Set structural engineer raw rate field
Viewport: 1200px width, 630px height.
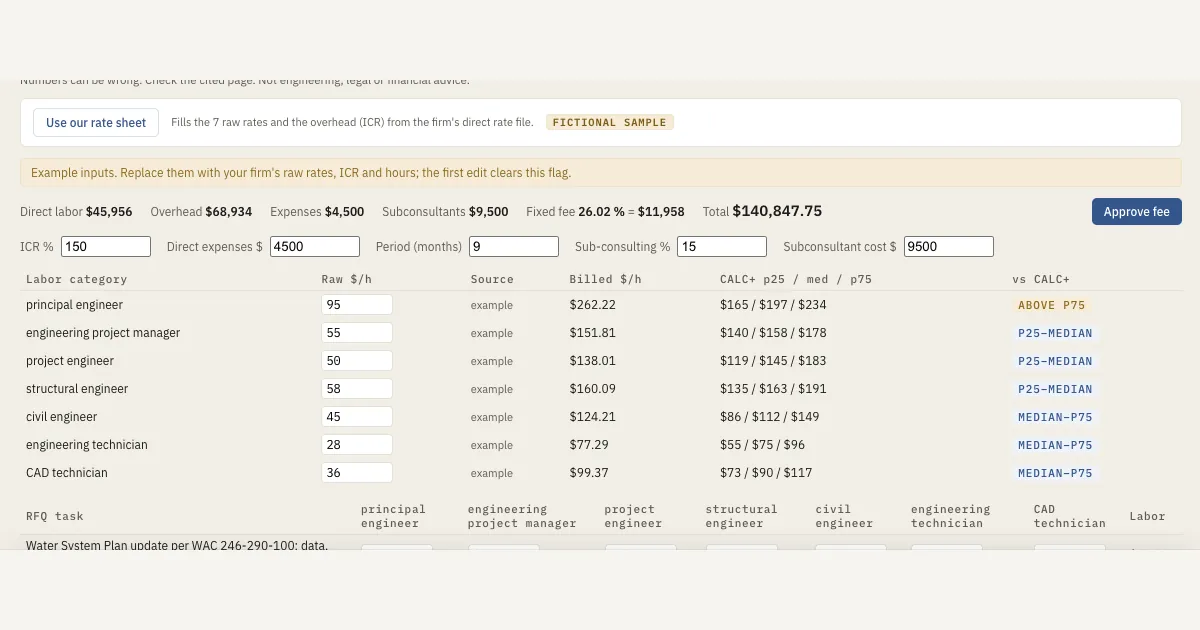point(357,389)
